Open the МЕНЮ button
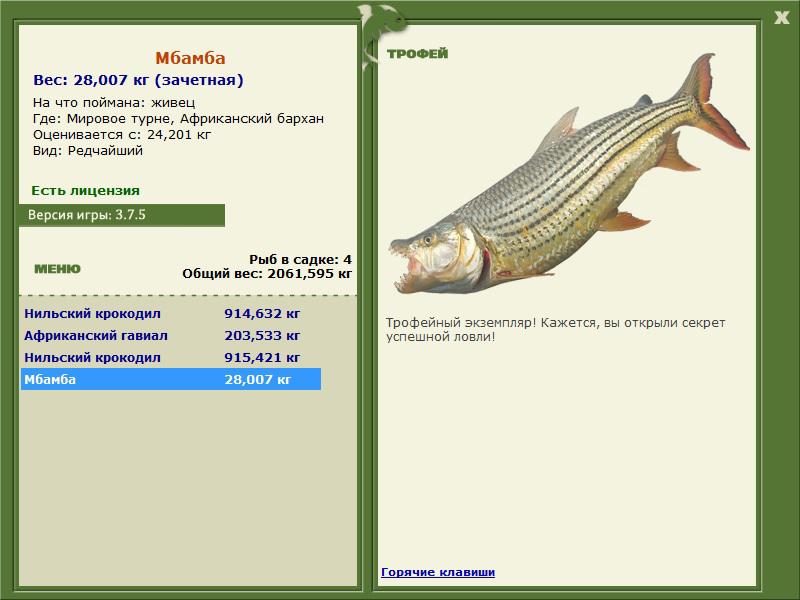 (57, 269)
